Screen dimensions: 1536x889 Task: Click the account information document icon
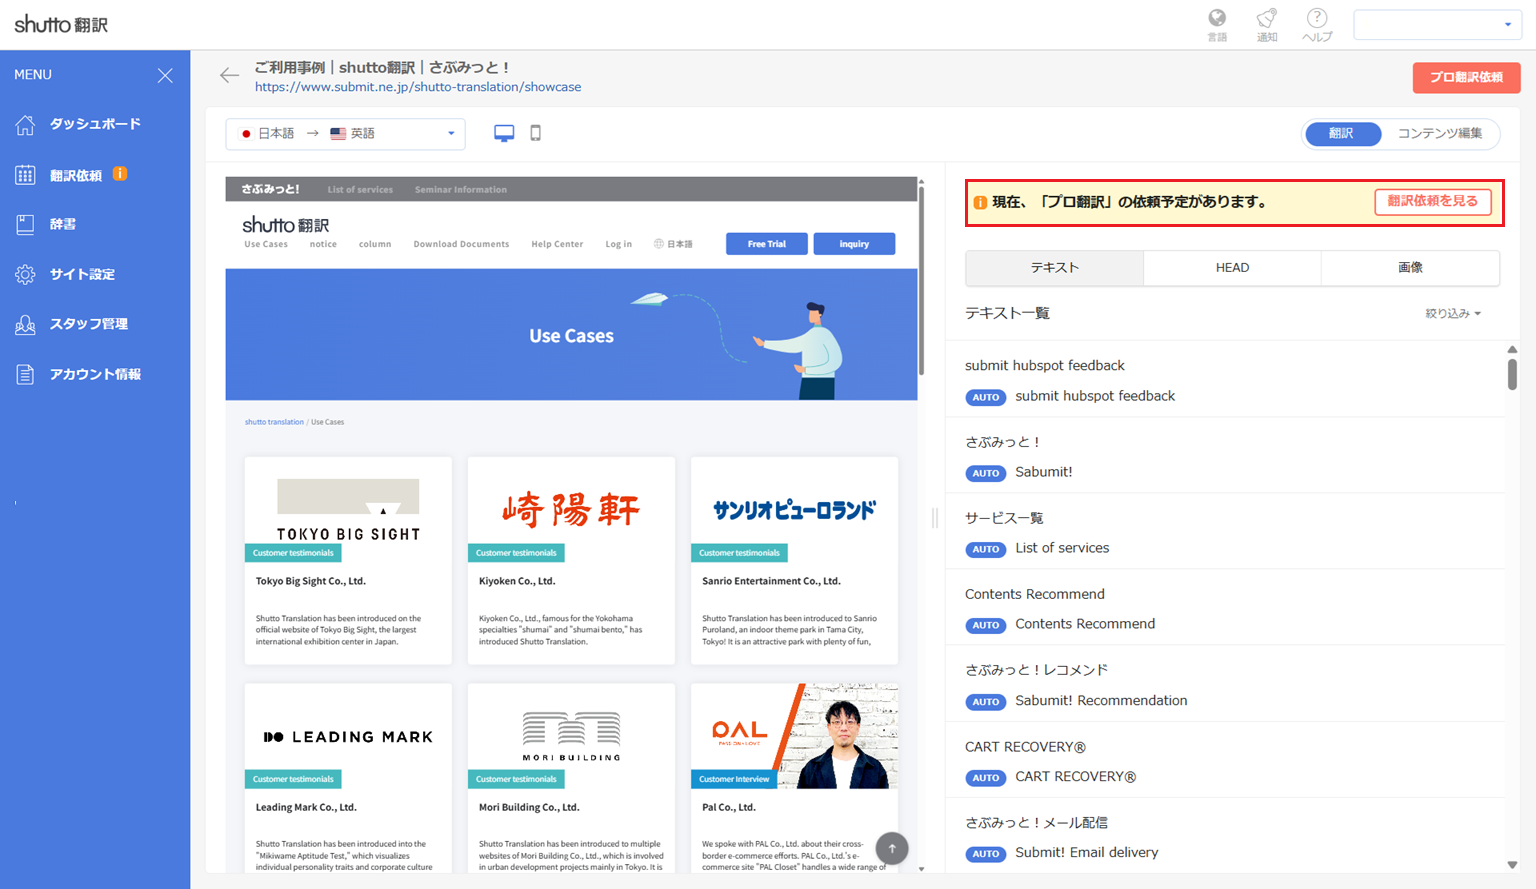tap(25, 375)
